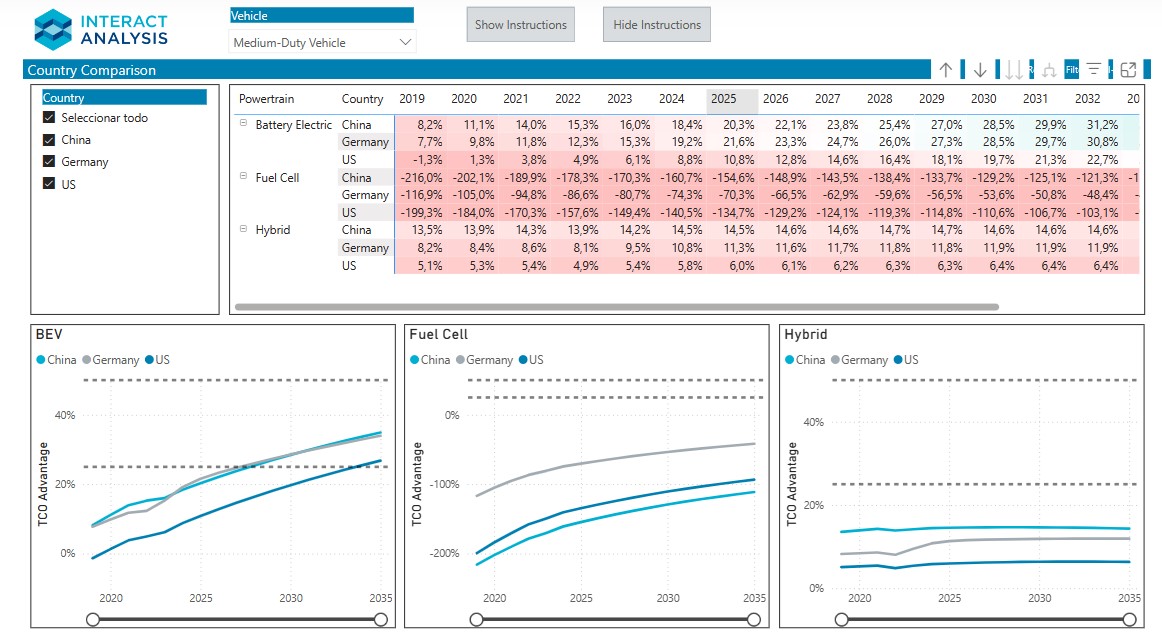This screenshot has width=1162, height=636.
Task: Toggle the Seleccionar todo checkbox
Action: coord(49,118)
